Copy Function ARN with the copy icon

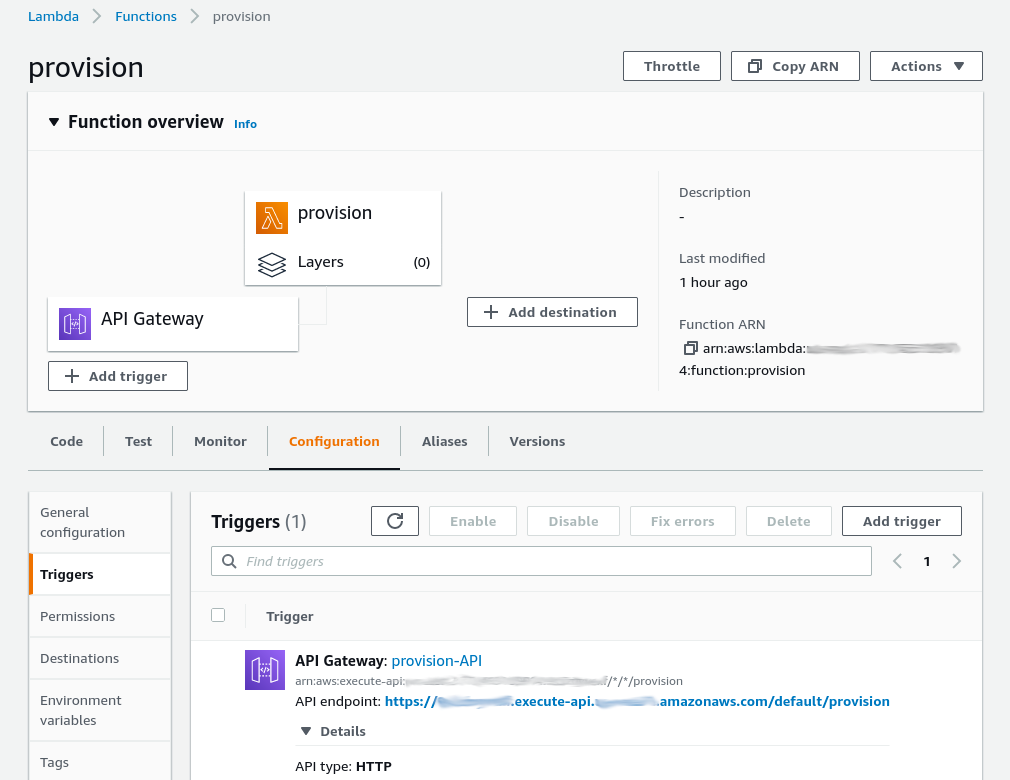690,348
